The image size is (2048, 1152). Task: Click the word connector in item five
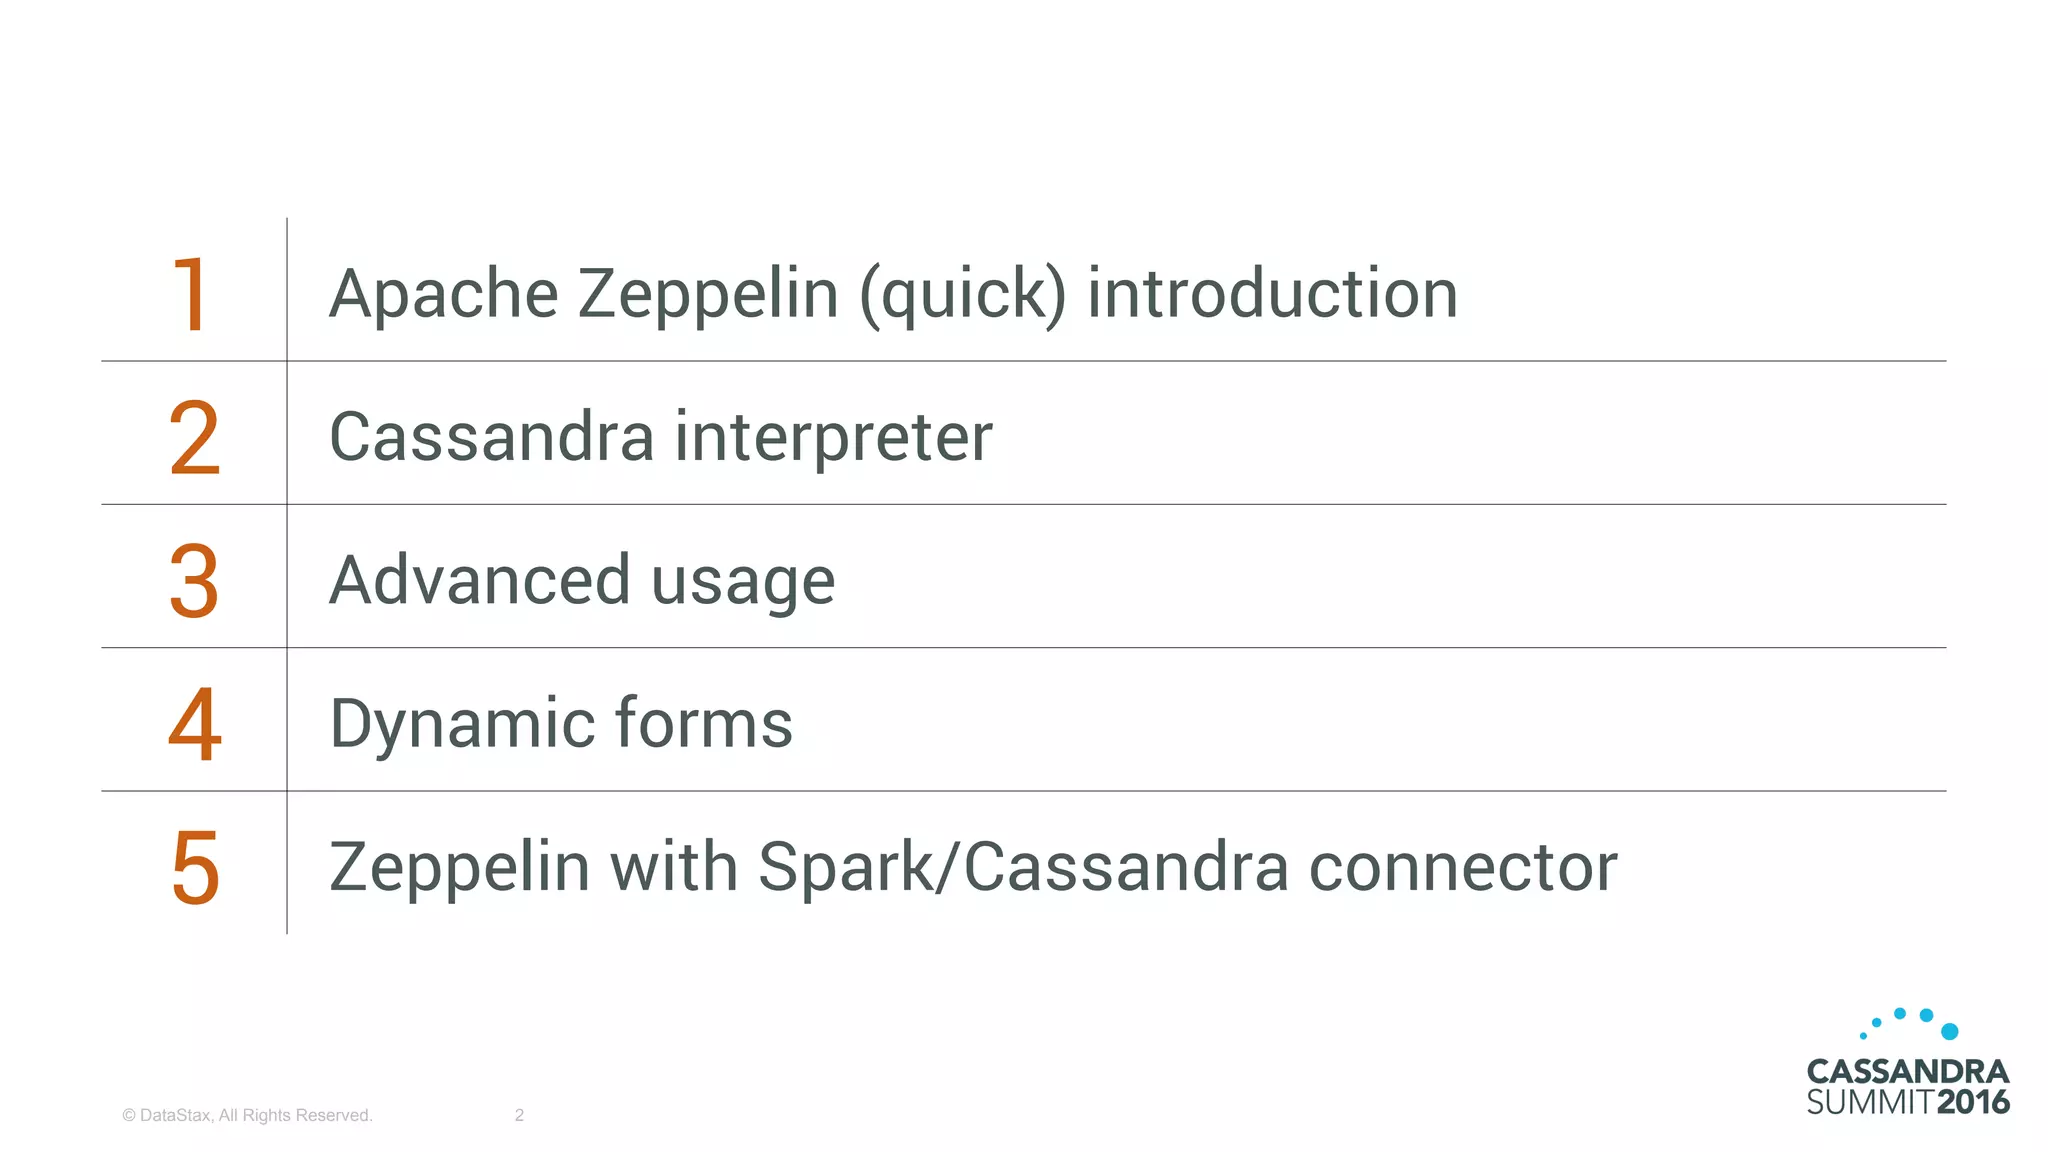pyautogui.click(x=1463, y=867)
